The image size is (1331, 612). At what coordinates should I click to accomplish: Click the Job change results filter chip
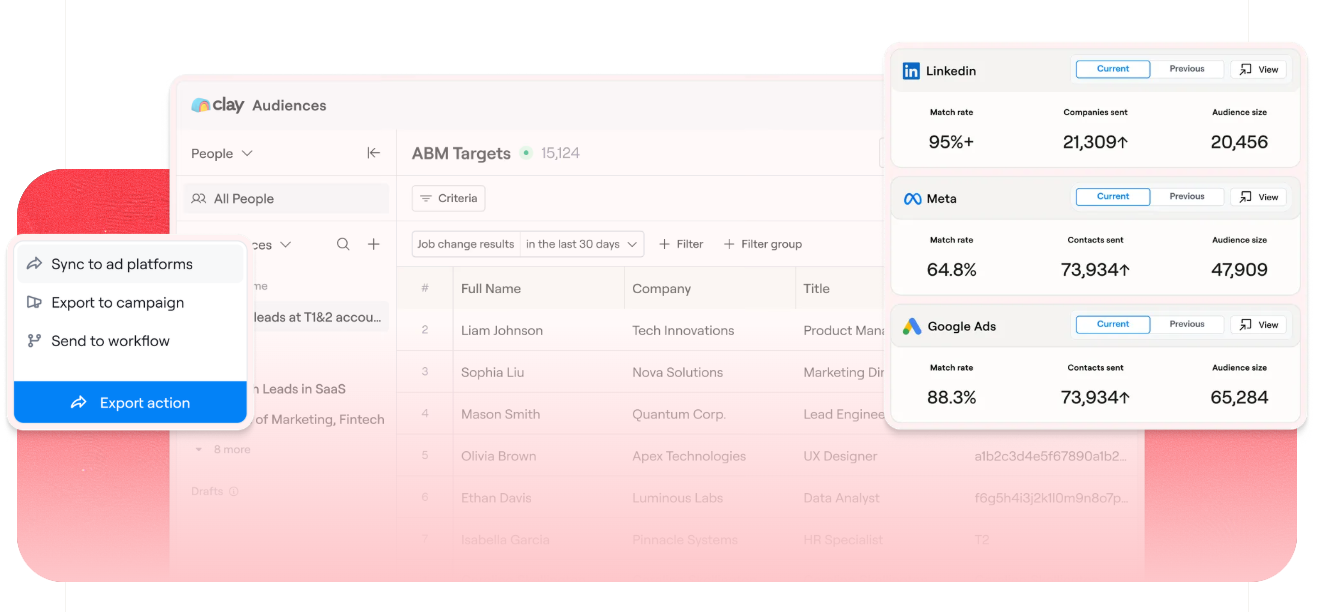466,244
